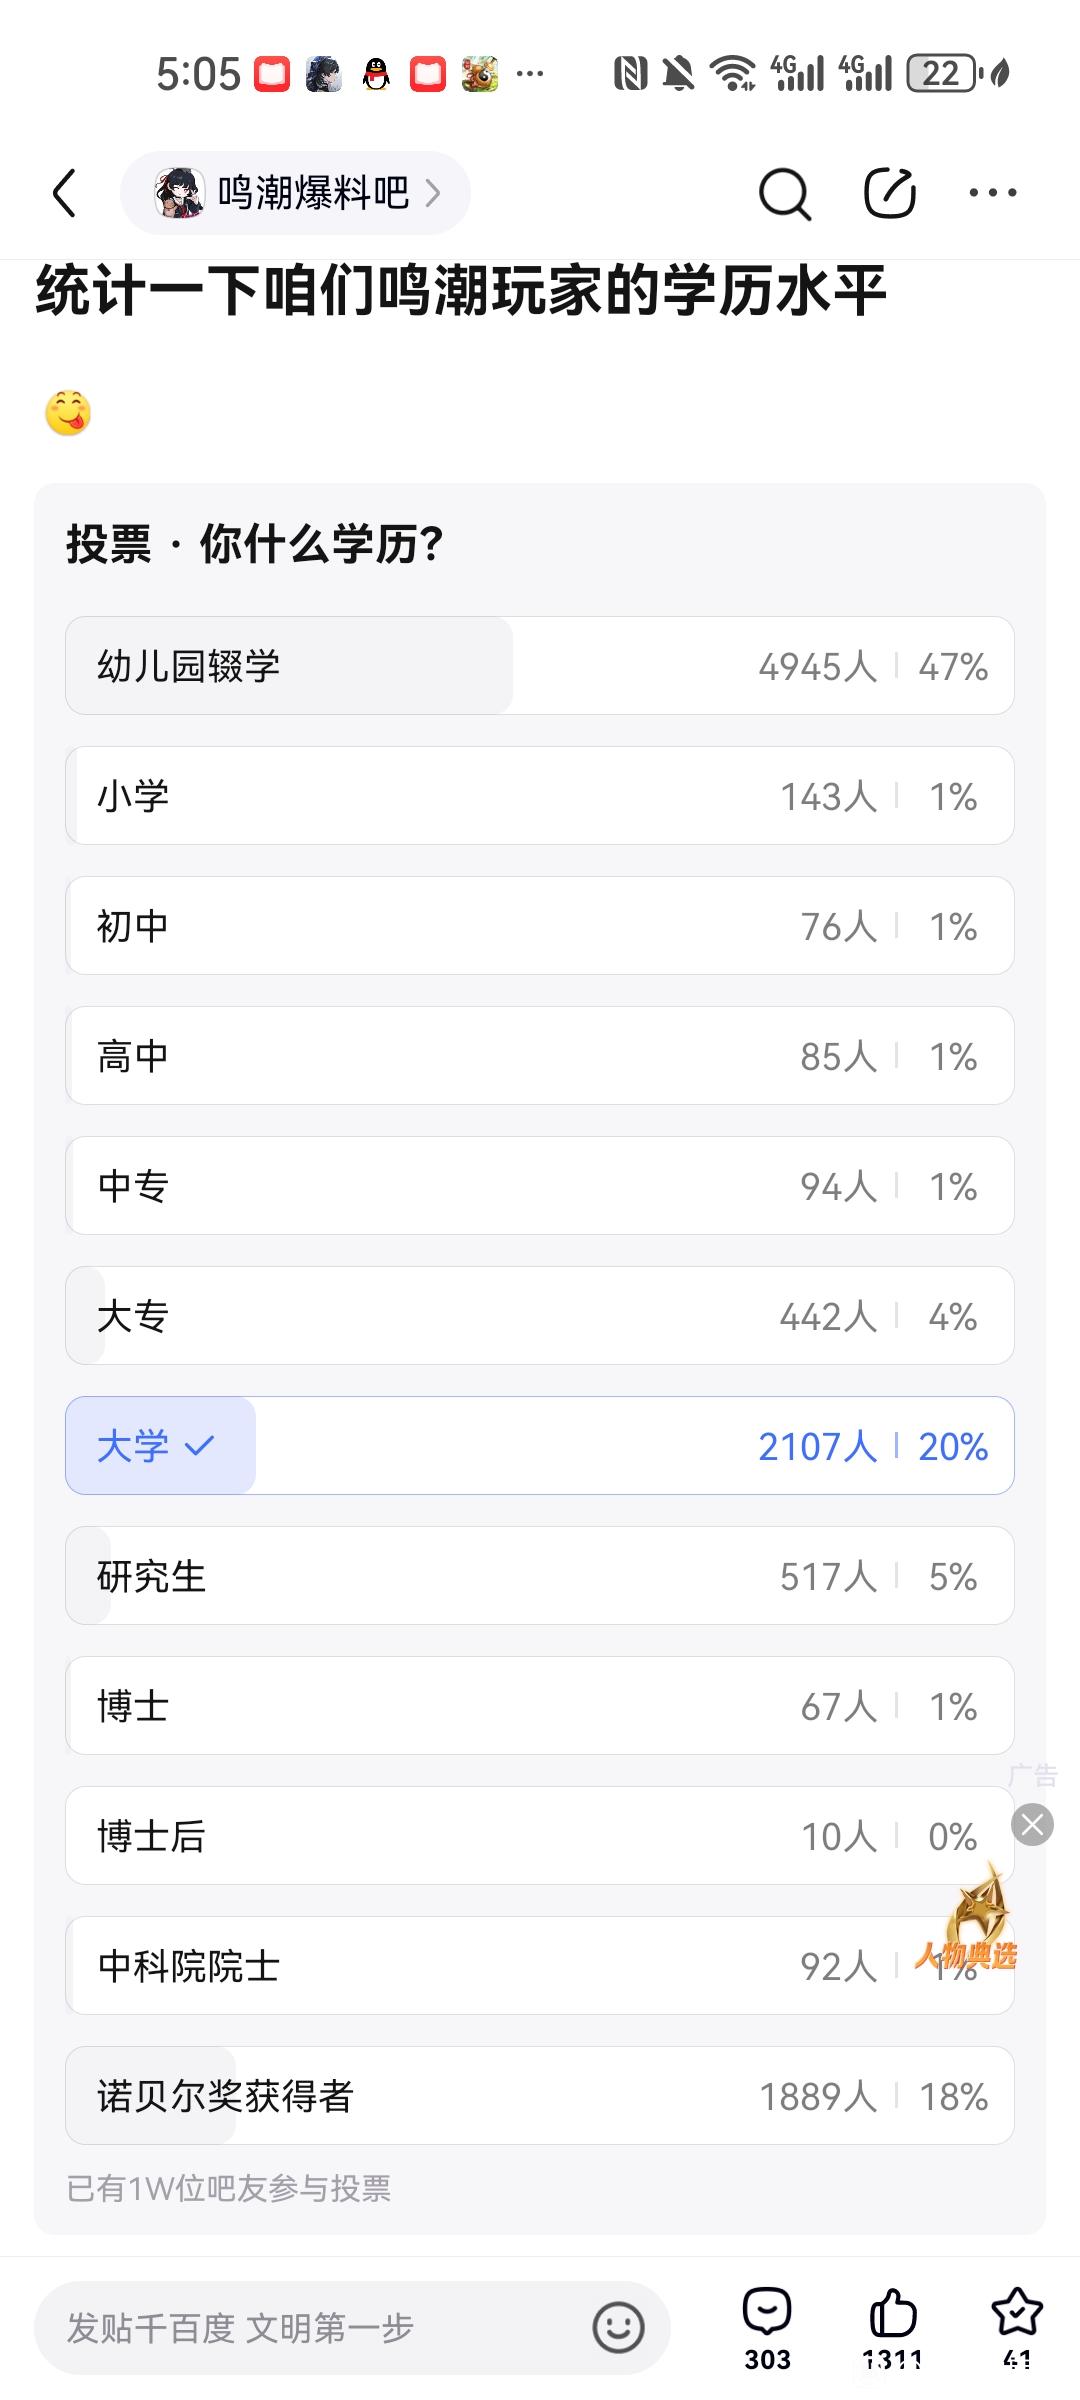Open the emoji smiley picker
Image resolution: width=1080 pixels, height=2400 pixels.
(618, 2328)
